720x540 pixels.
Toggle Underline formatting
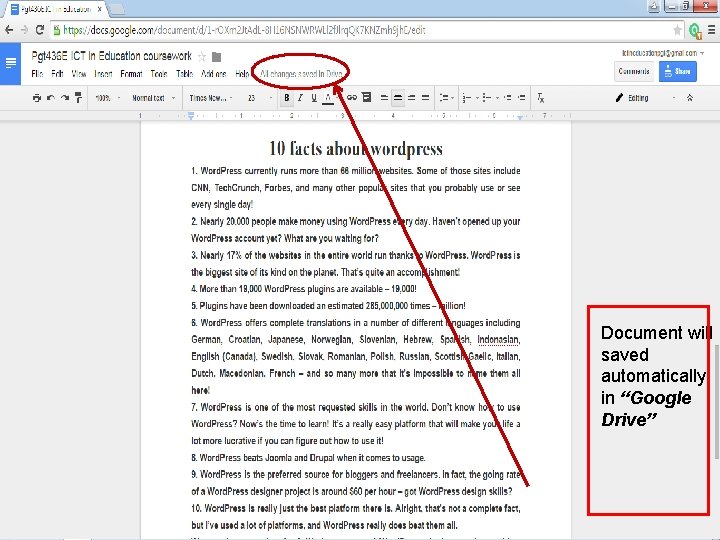pyautogui.click(x=314, y=98)
